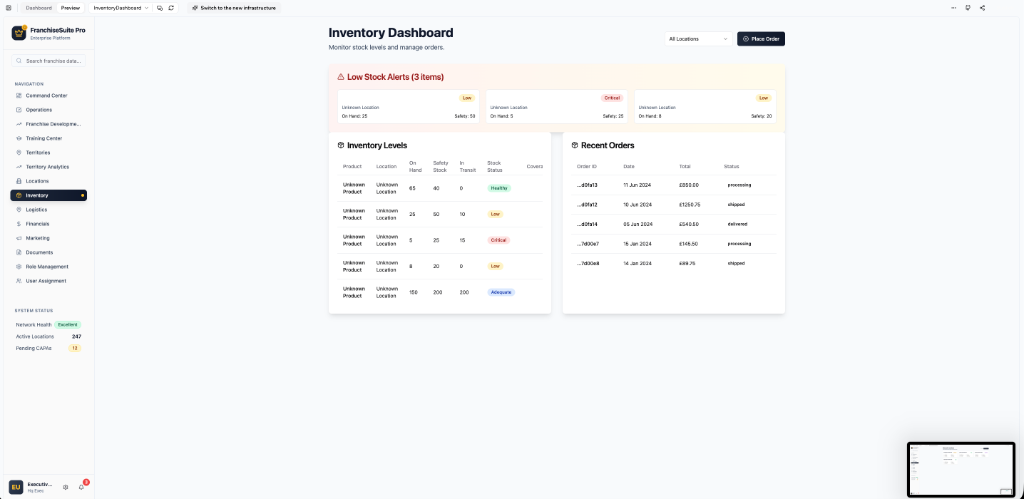Click the Territory Analytics trend icon
Viewport: 1024px width, 499px height.
pos(19,167)
